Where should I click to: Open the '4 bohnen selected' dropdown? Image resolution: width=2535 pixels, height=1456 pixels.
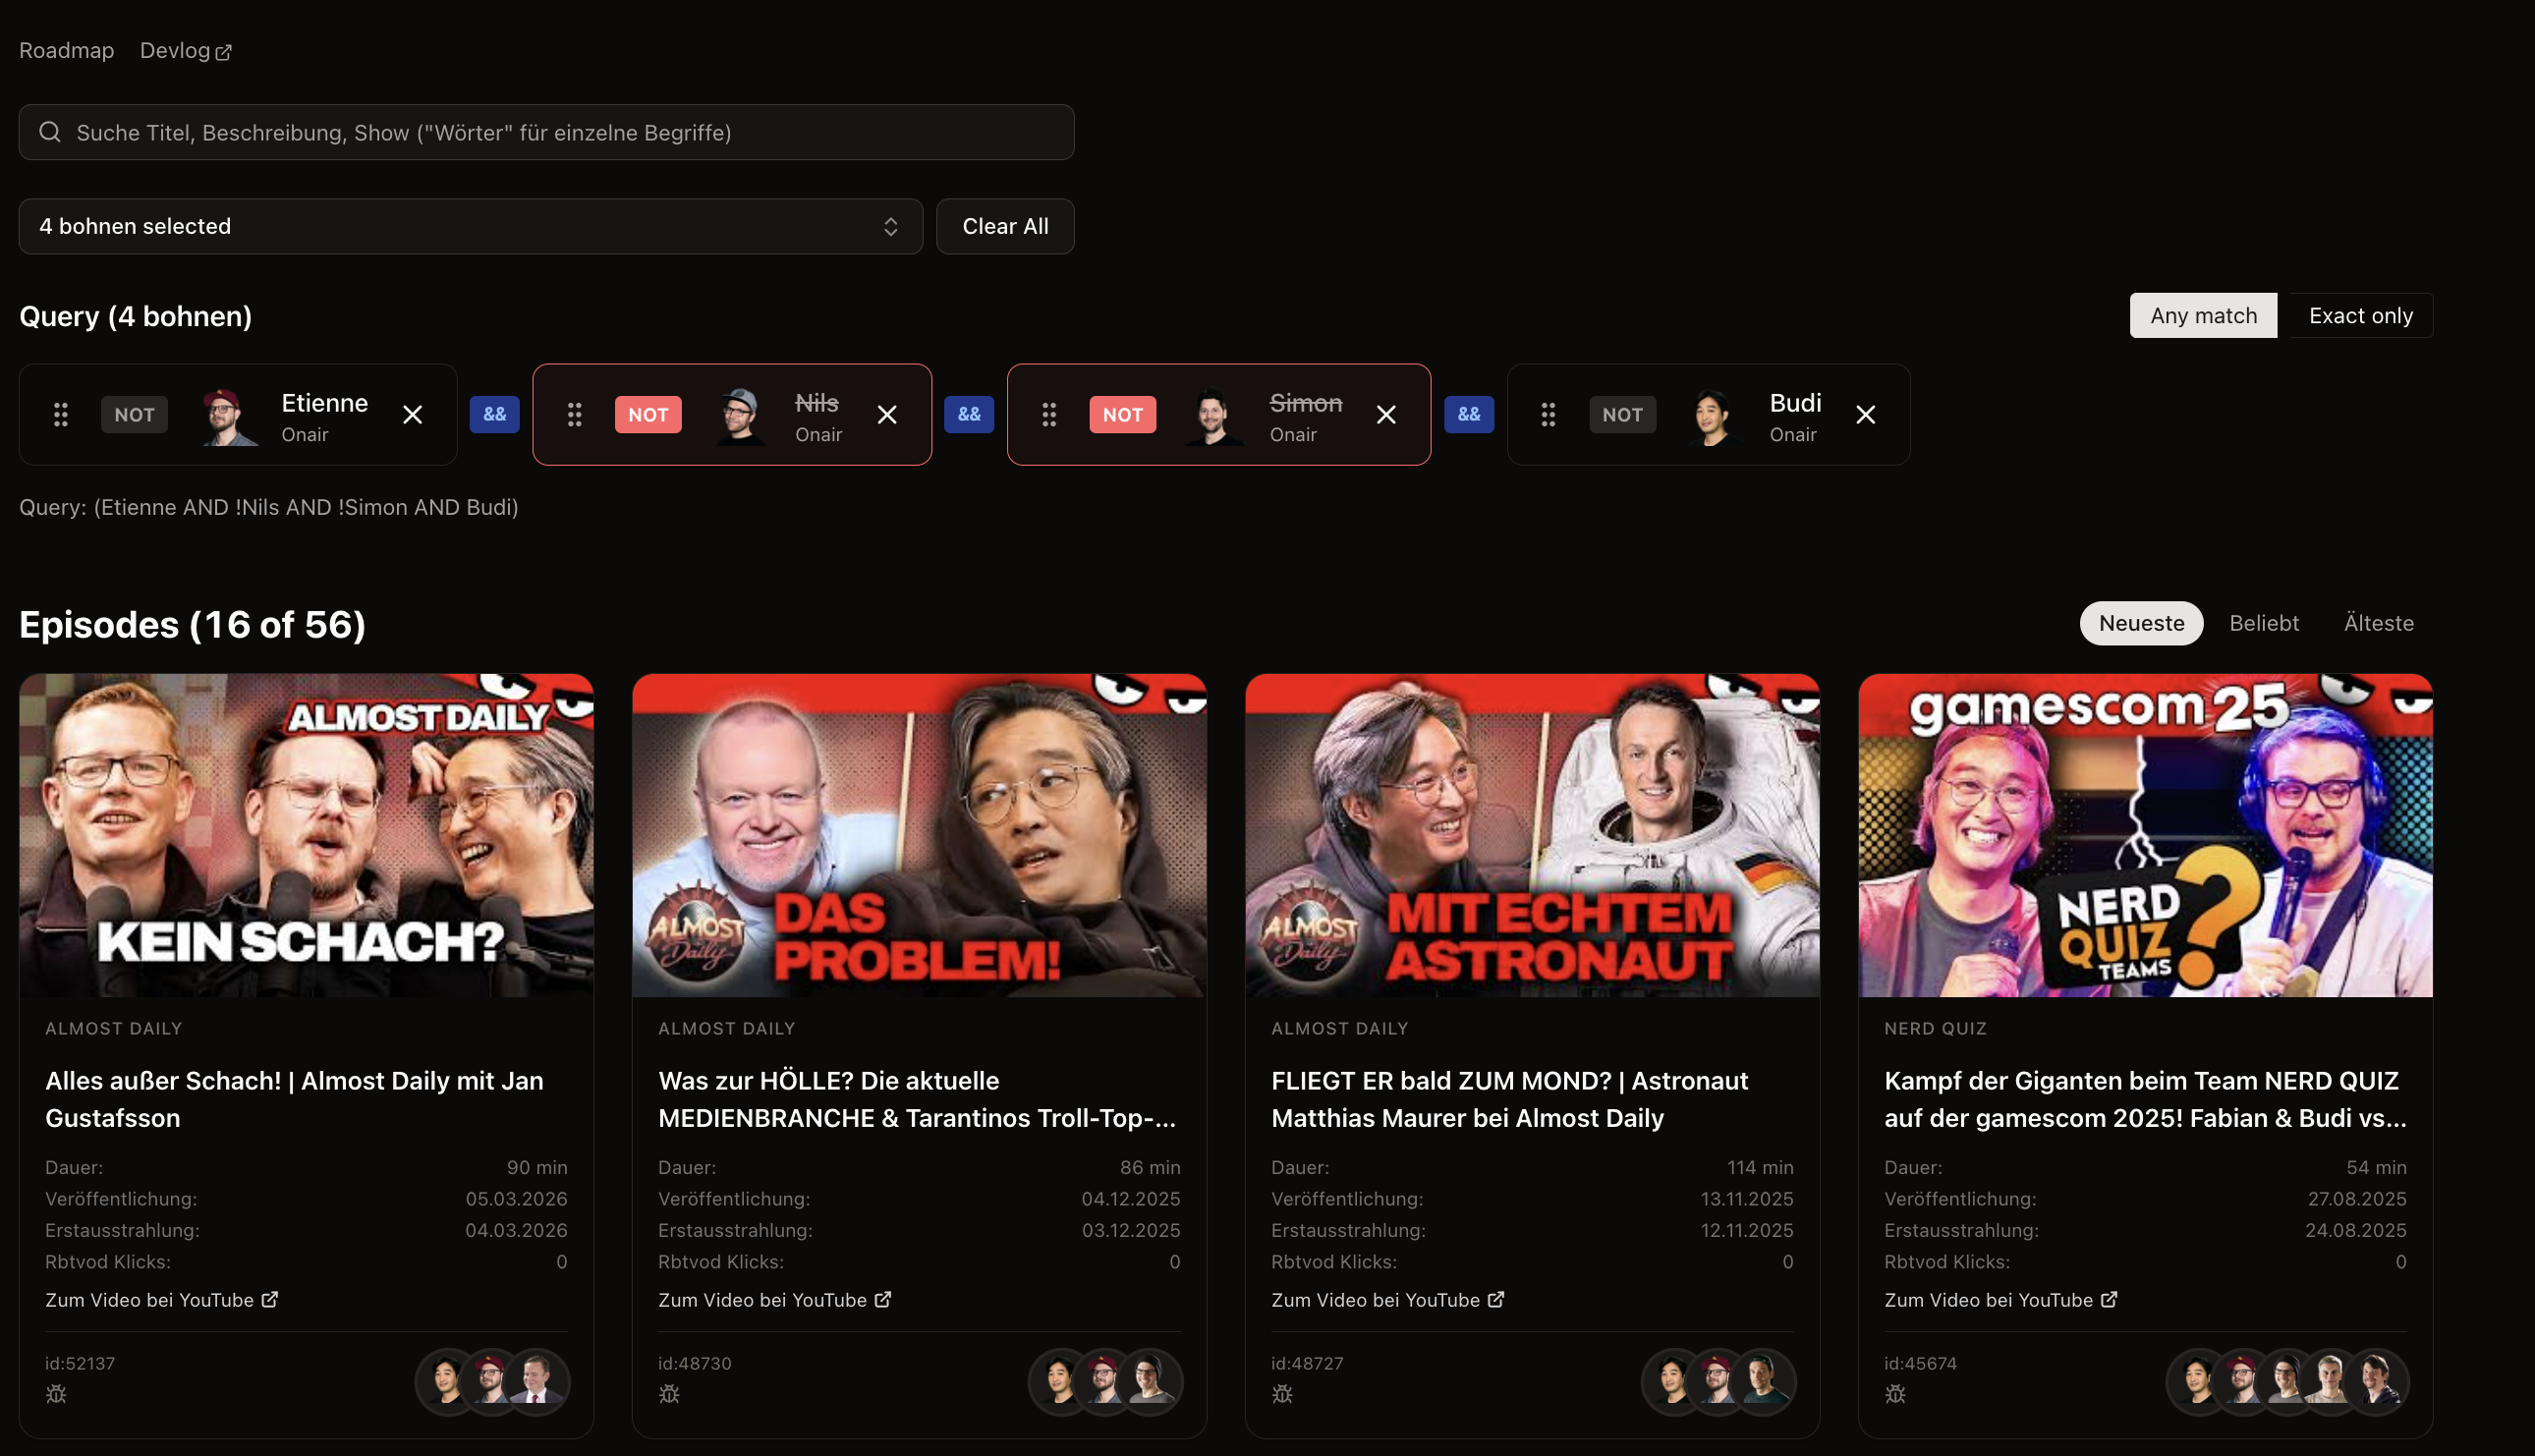(x=470, y=226)
